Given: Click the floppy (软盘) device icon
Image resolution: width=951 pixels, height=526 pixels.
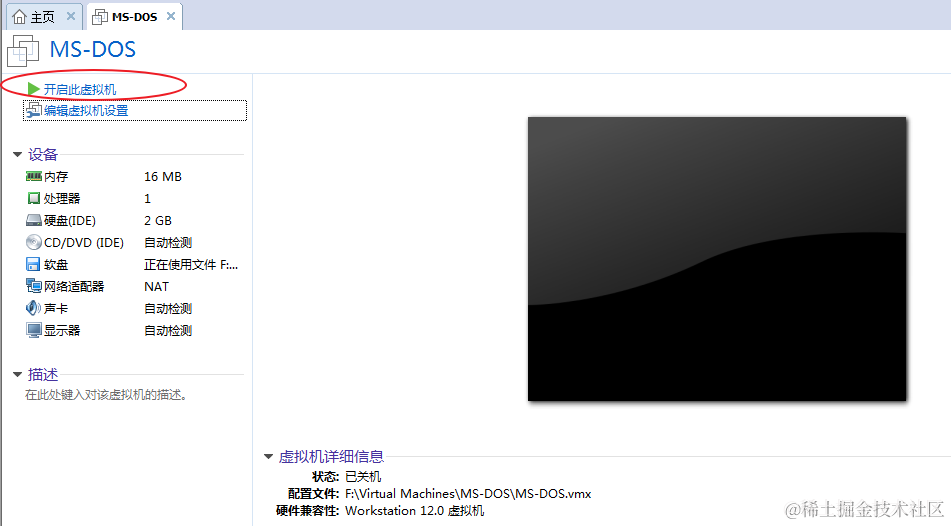Looking at the screenshot, I should 33,264.
